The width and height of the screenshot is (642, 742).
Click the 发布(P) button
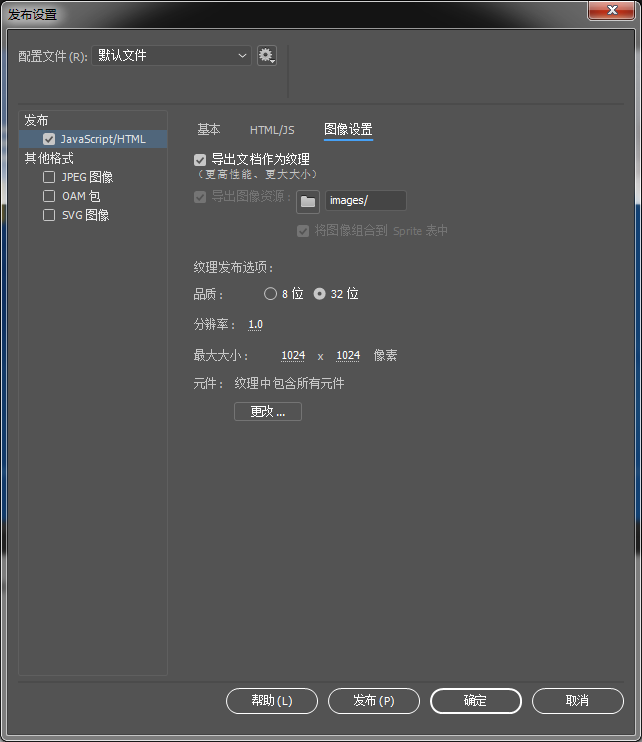(374, 701)
